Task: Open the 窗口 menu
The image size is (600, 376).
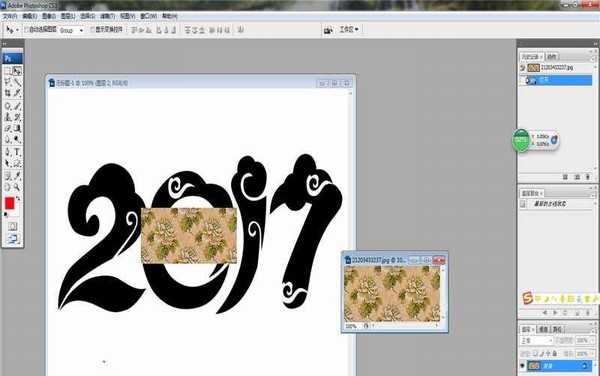Action: pyautogui.click(x=148, y=16)
